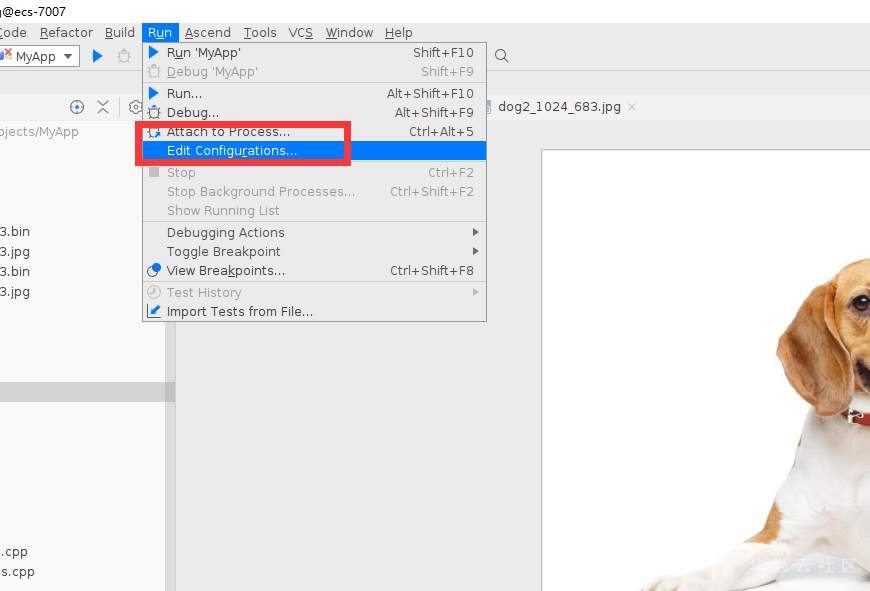Close the dog2_1024_683.jpg tab
This screenshot has width=870, height=591.
(x=631, y=107)
